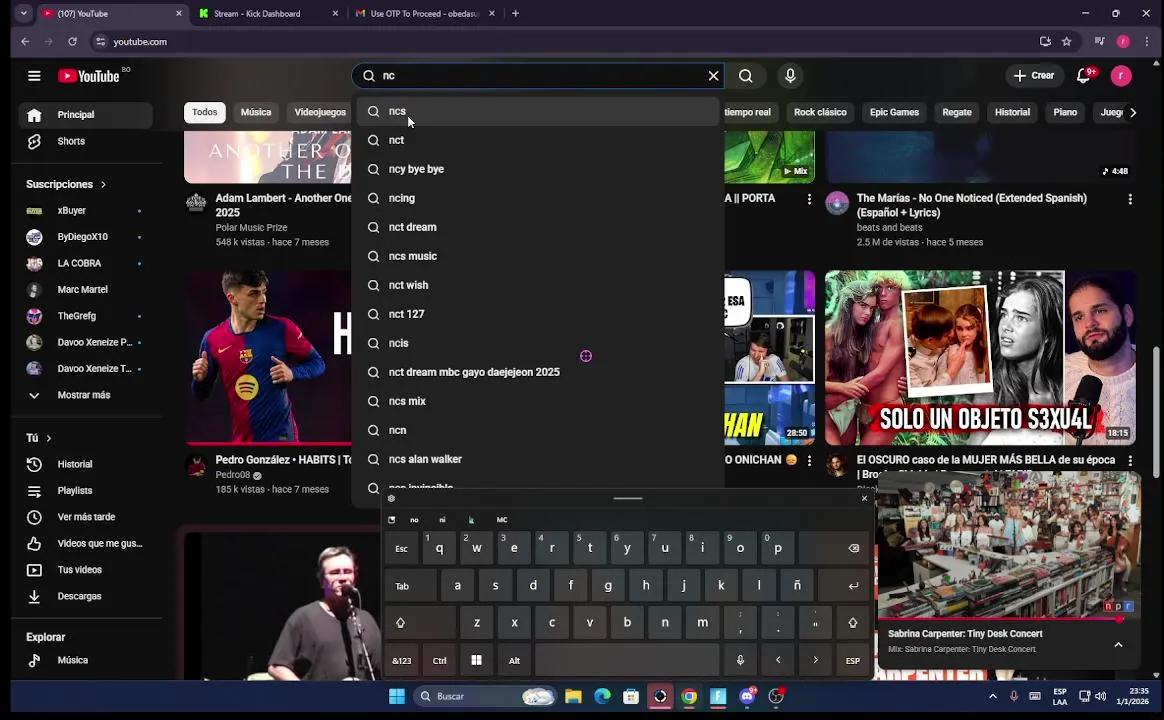The height and width of the screenshot is (720, 1164).
Task: Tap the Ctrl key on keyboard
Action: [439, 661]
